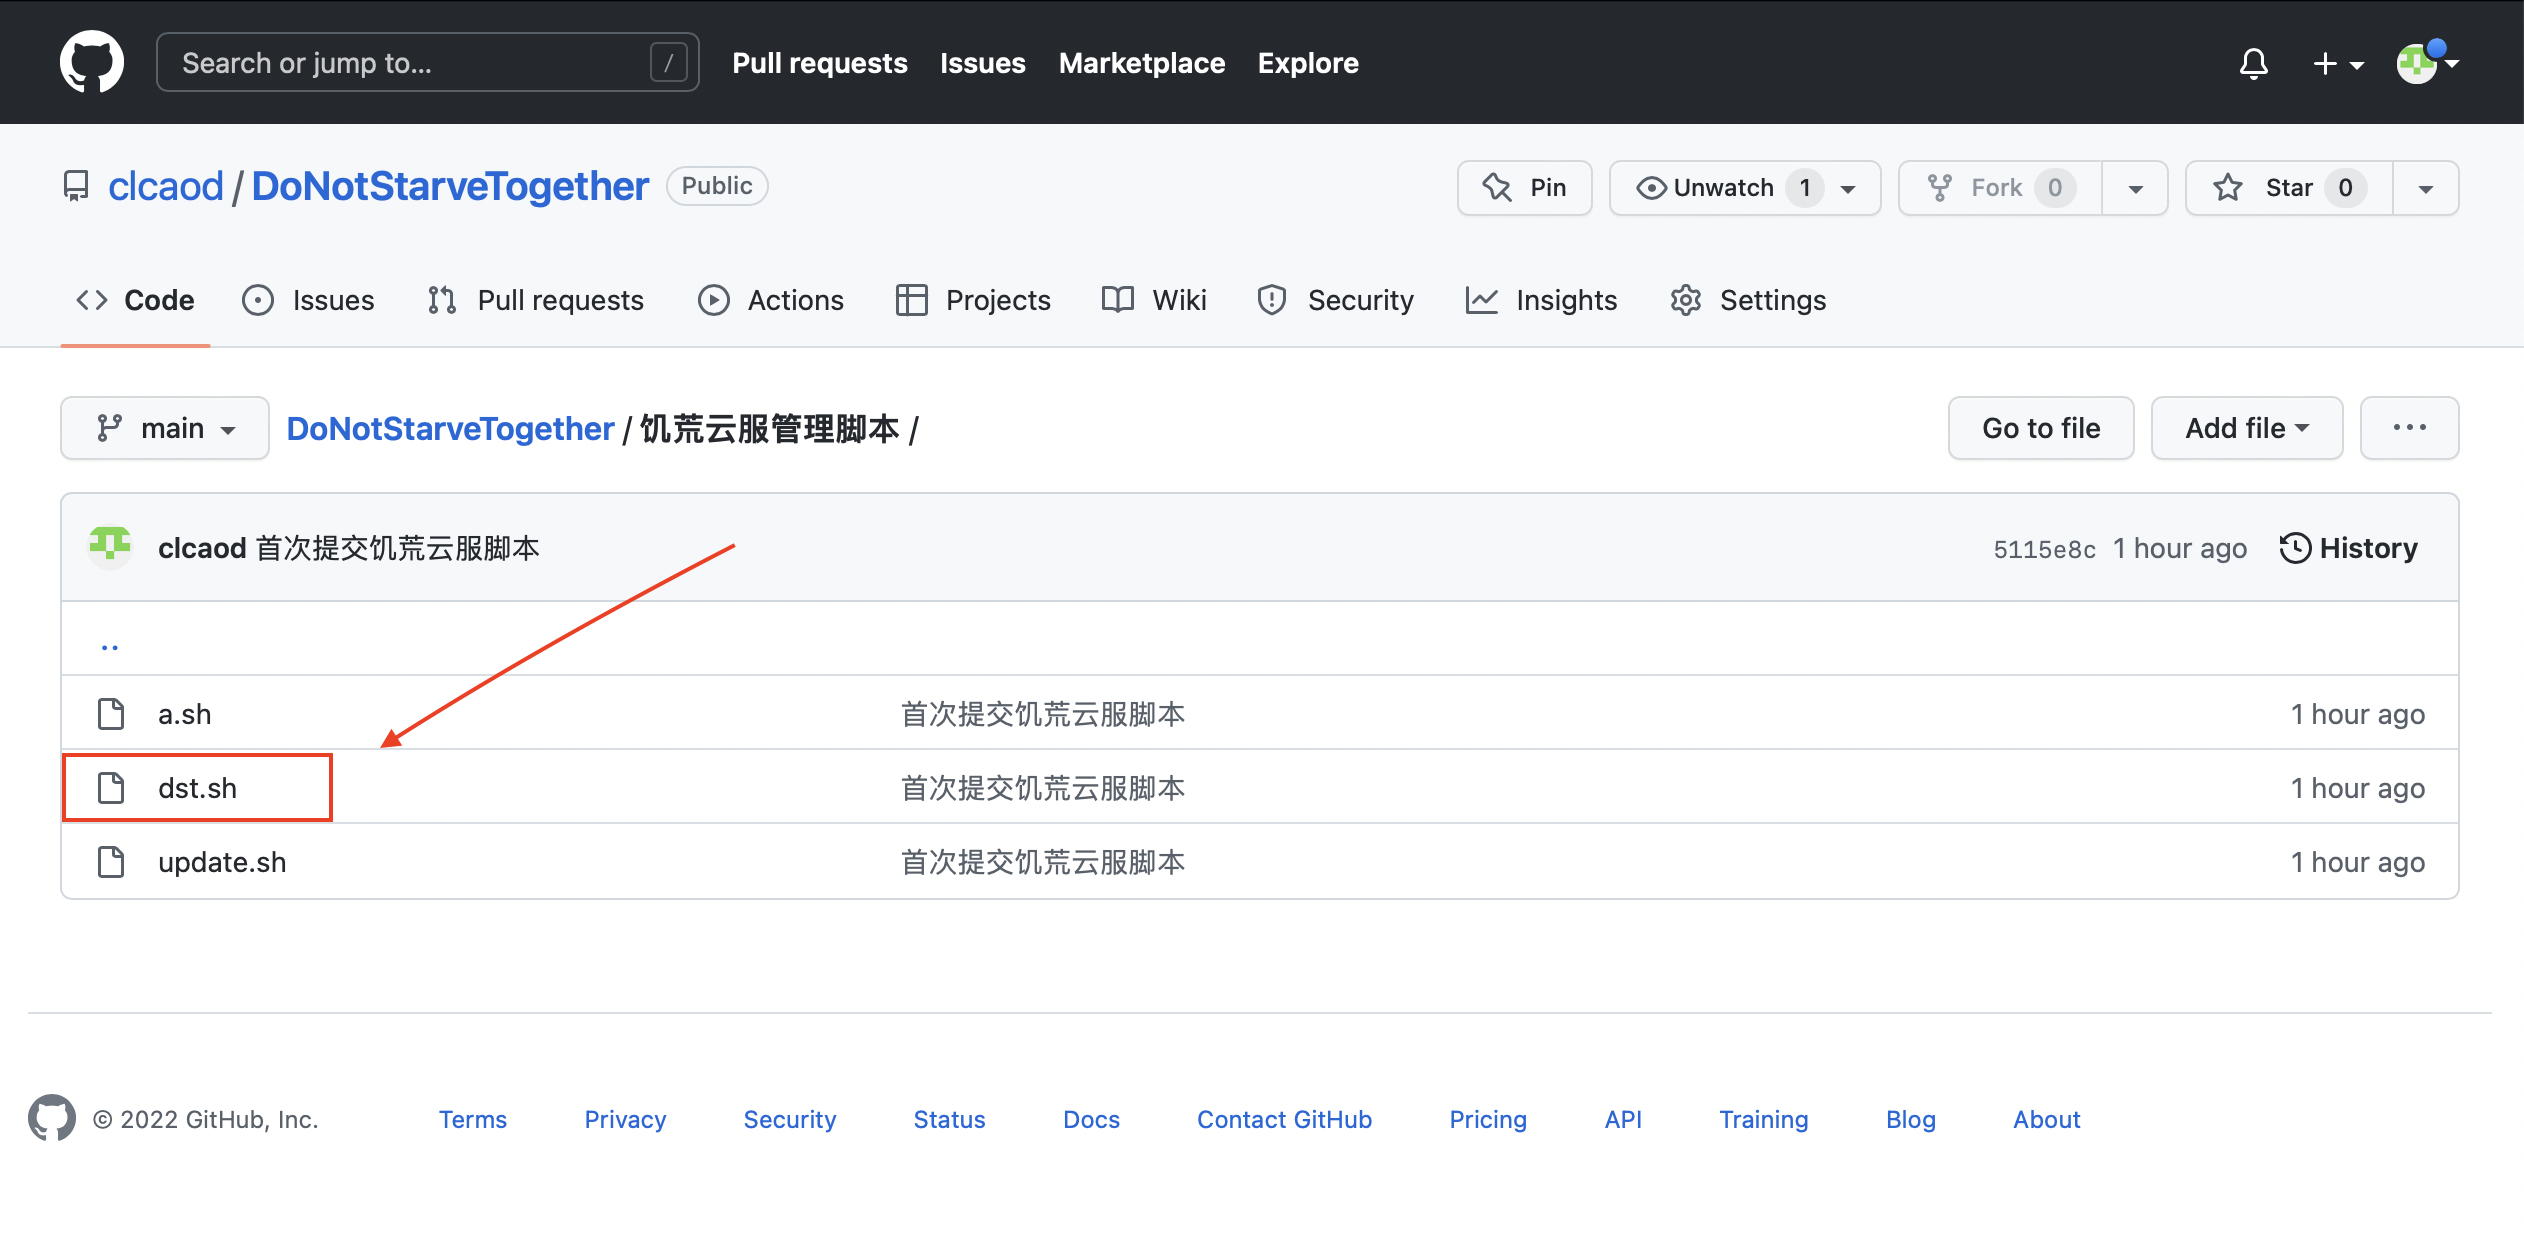This screenshot has height=1242, width=2524.
Task: Click the GitHub logo in header
Action: 92,62
